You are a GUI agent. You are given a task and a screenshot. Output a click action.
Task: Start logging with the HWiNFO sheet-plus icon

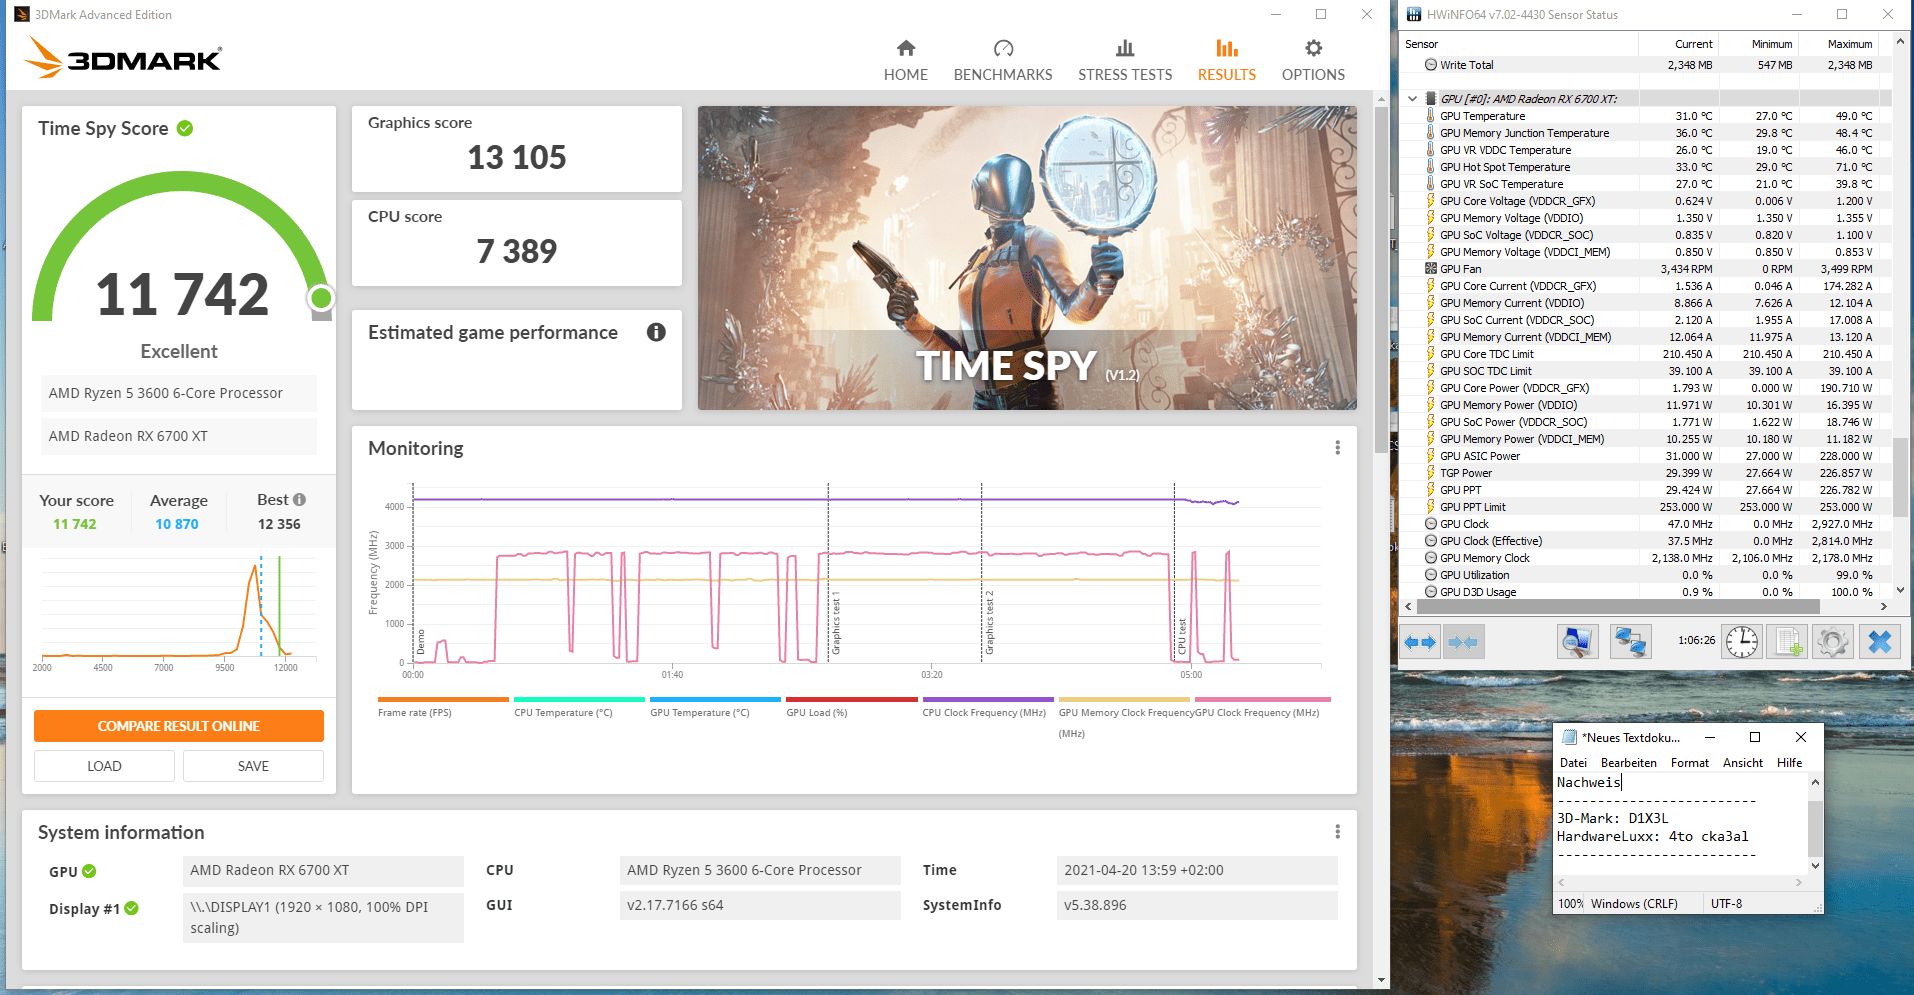pyautogui.click(x=1788, y=641)
